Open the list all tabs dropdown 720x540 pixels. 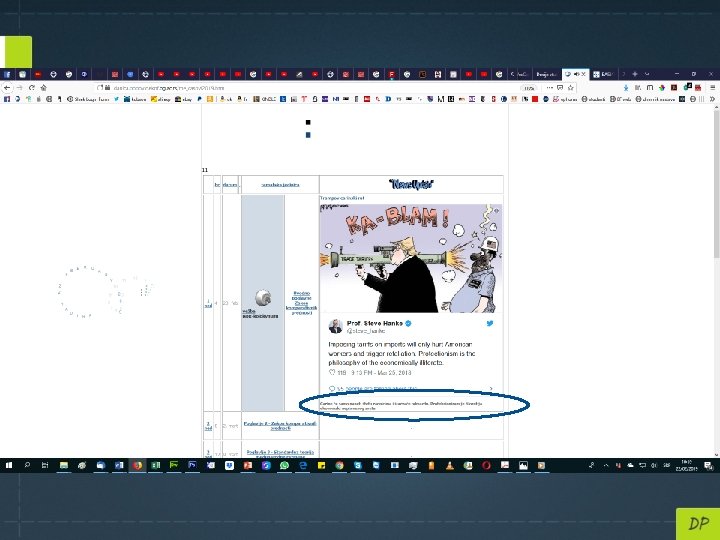pyautogui.click(x=647, y=74)
